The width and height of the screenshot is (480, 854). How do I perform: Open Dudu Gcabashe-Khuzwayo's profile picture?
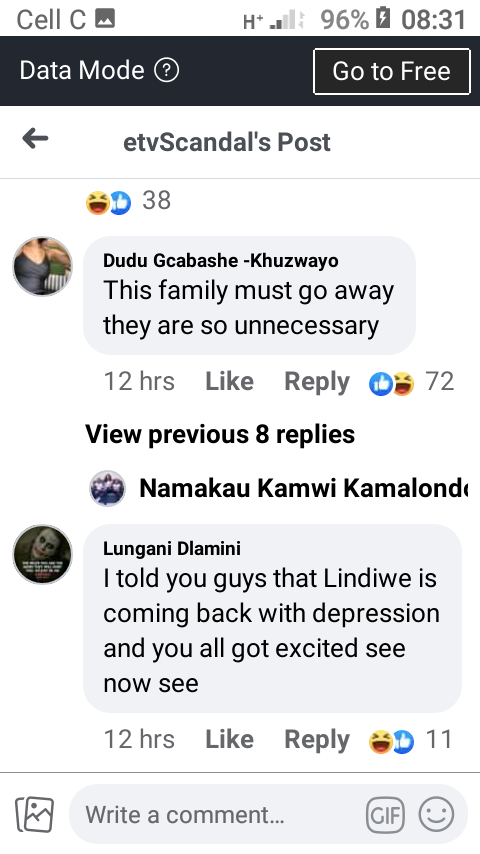coord(42,266)
